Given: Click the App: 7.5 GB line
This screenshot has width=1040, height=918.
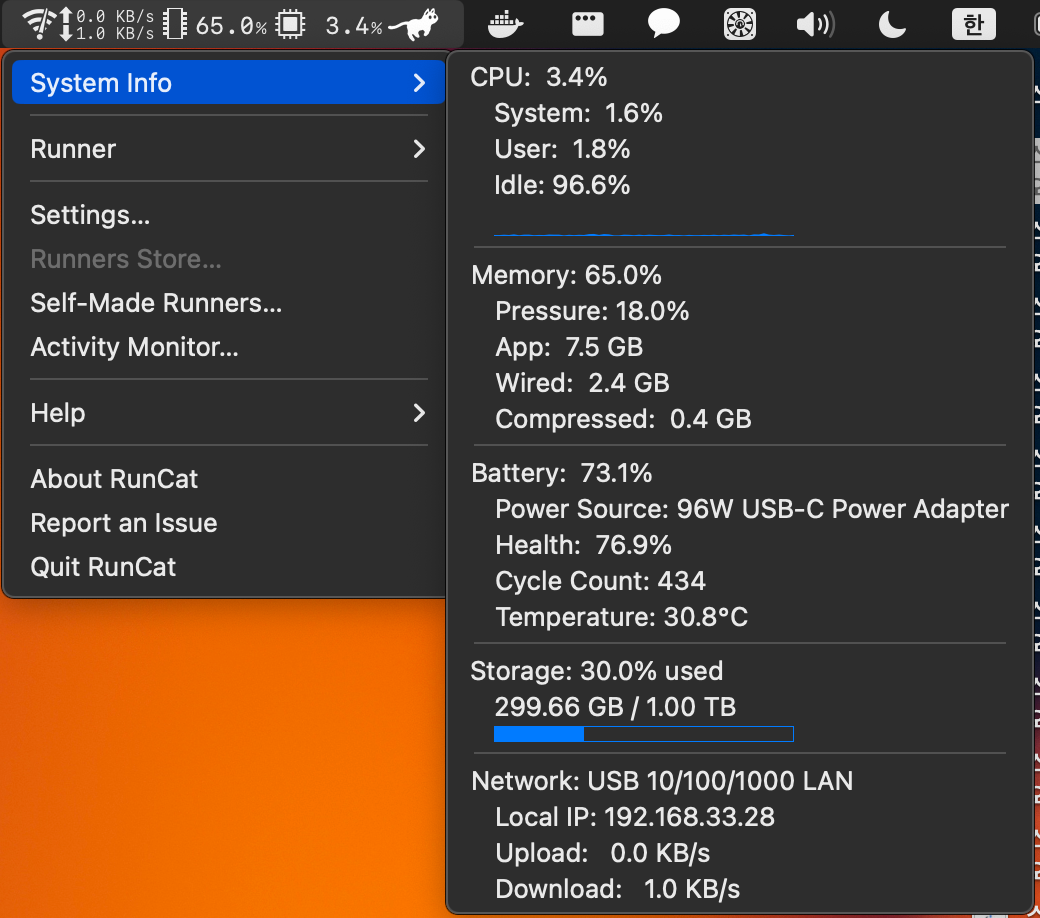Looking at the screenshot, I should pos(569,347).
